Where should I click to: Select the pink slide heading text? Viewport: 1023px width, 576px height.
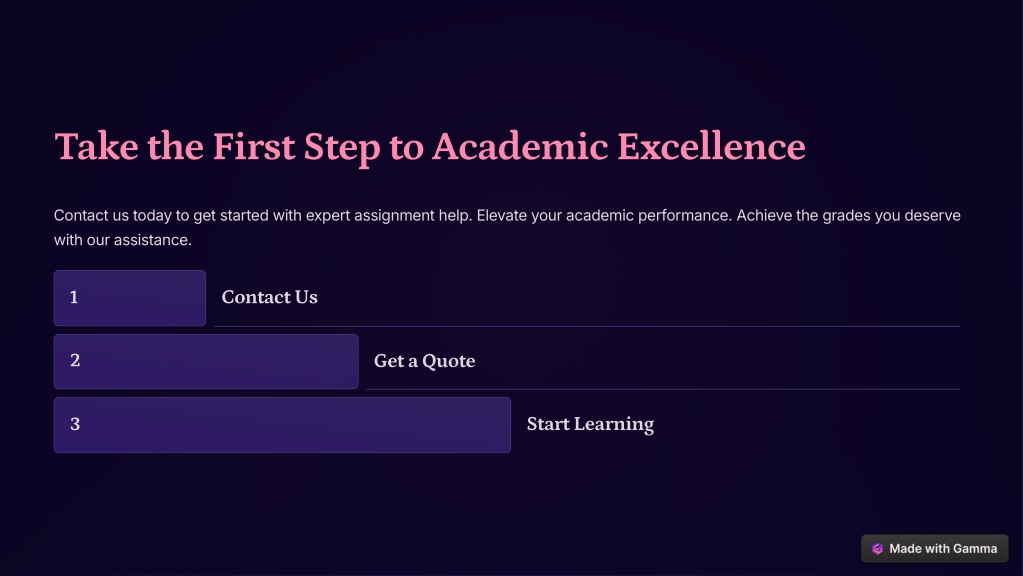pyautogui.click(x=430, y=147)
